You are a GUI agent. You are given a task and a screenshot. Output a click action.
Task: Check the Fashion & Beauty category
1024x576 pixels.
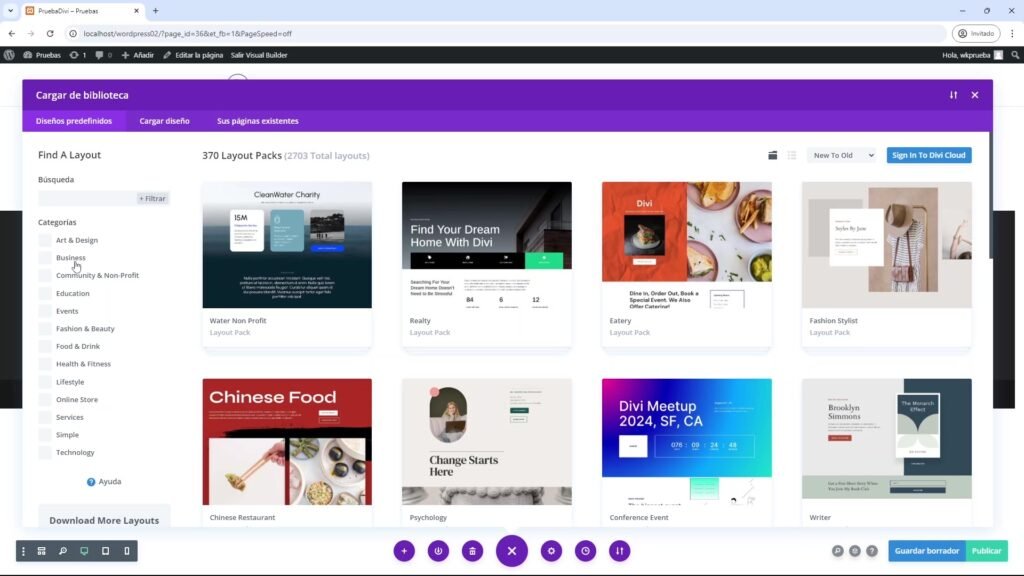[x=44, y=328]
